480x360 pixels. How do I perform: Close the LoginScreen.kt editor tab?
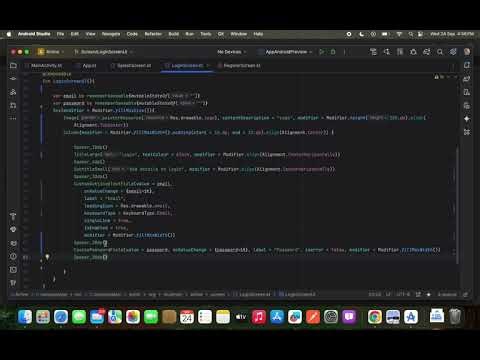(x=208, y=66)
